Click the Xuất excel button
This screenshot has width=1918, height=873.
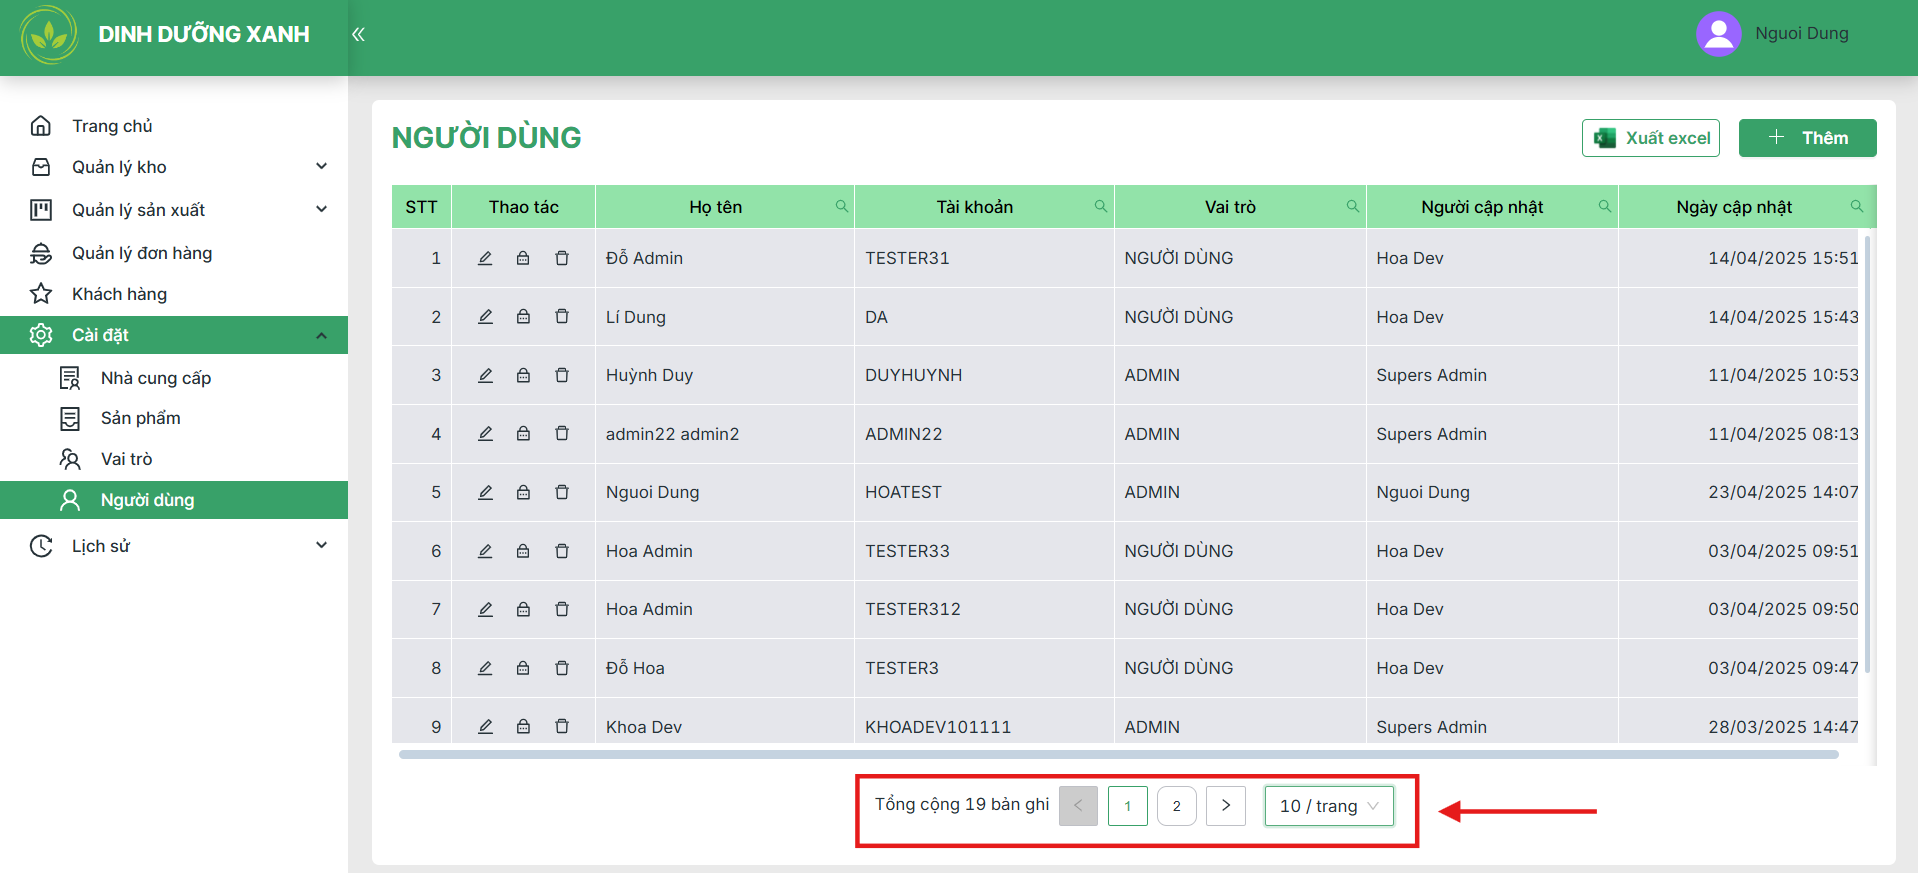click(x=1651, y=138)
